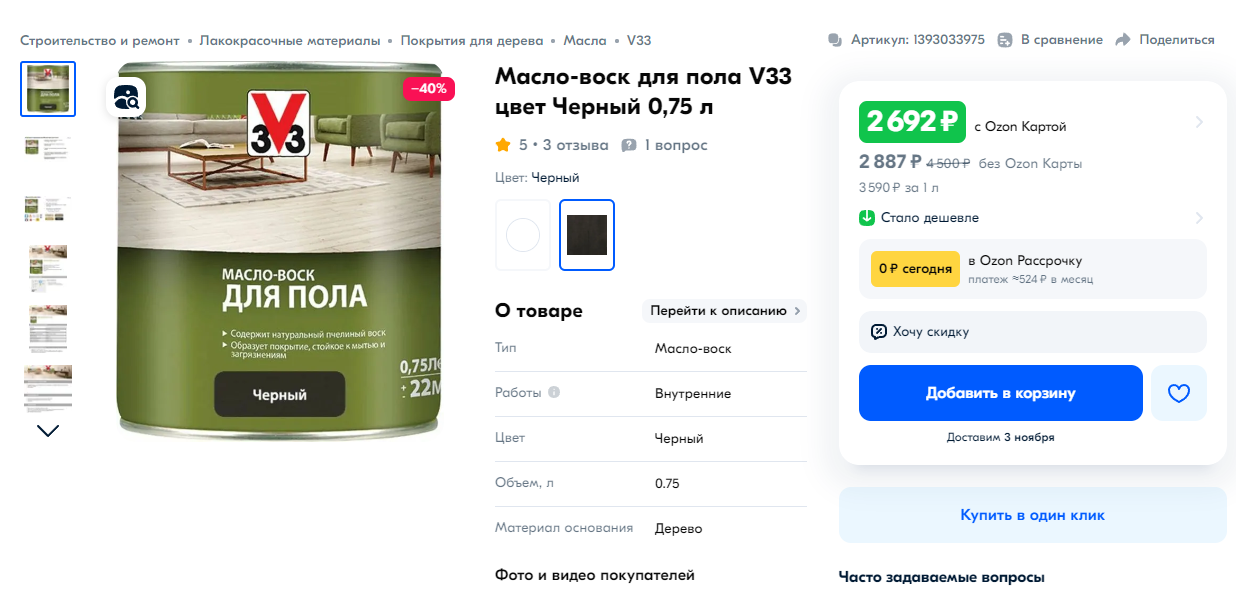Image resolution: width=1236 pixels, height=591 pixels.
Task: Open 'Перейти к описанию' link
Action: tap(724, 311)
